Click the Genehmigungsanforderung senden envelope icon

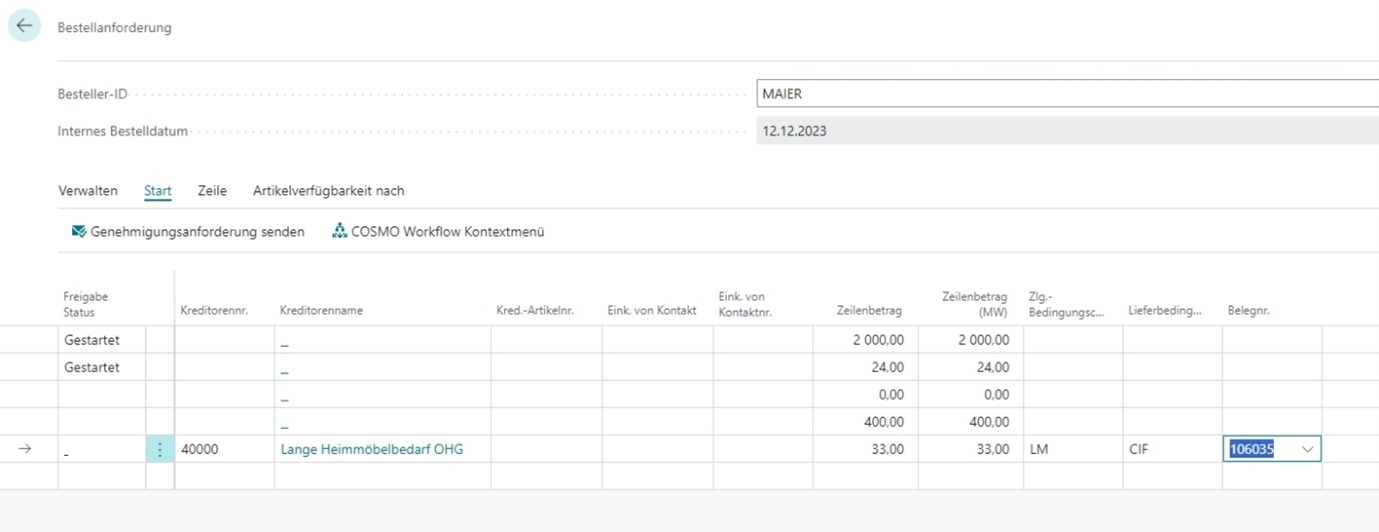(79, 231)
